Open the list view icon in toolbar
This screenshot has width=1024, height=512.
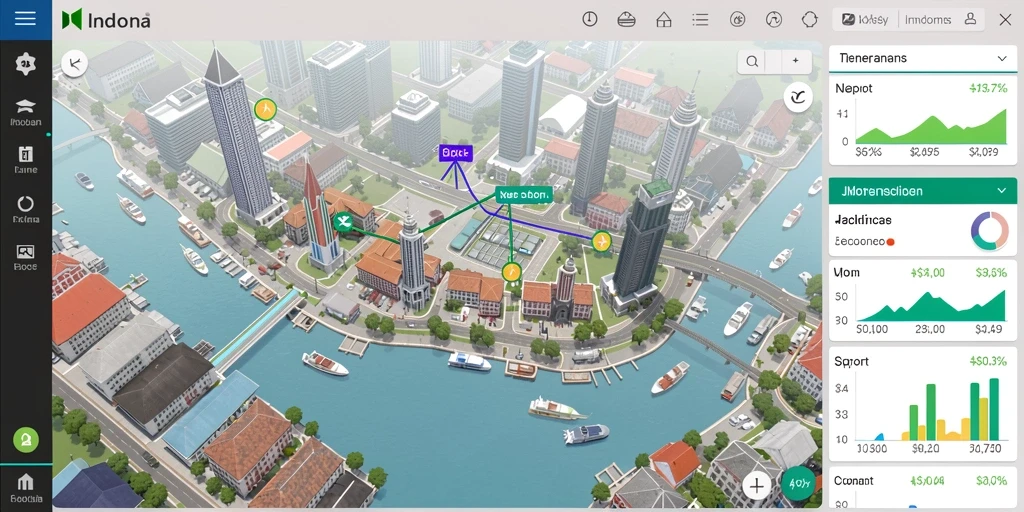pos(700,19)
